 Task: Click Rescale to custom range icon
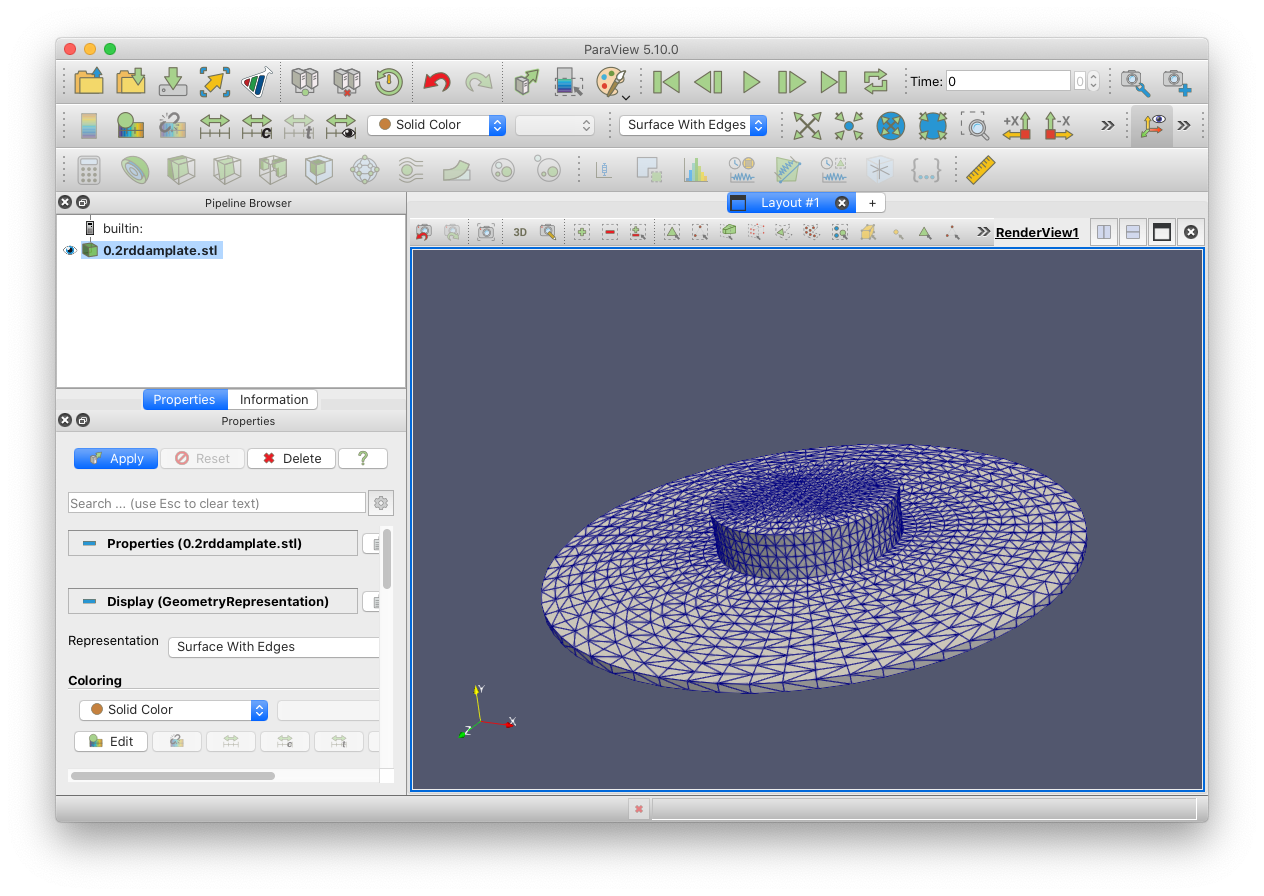[257, 125]
